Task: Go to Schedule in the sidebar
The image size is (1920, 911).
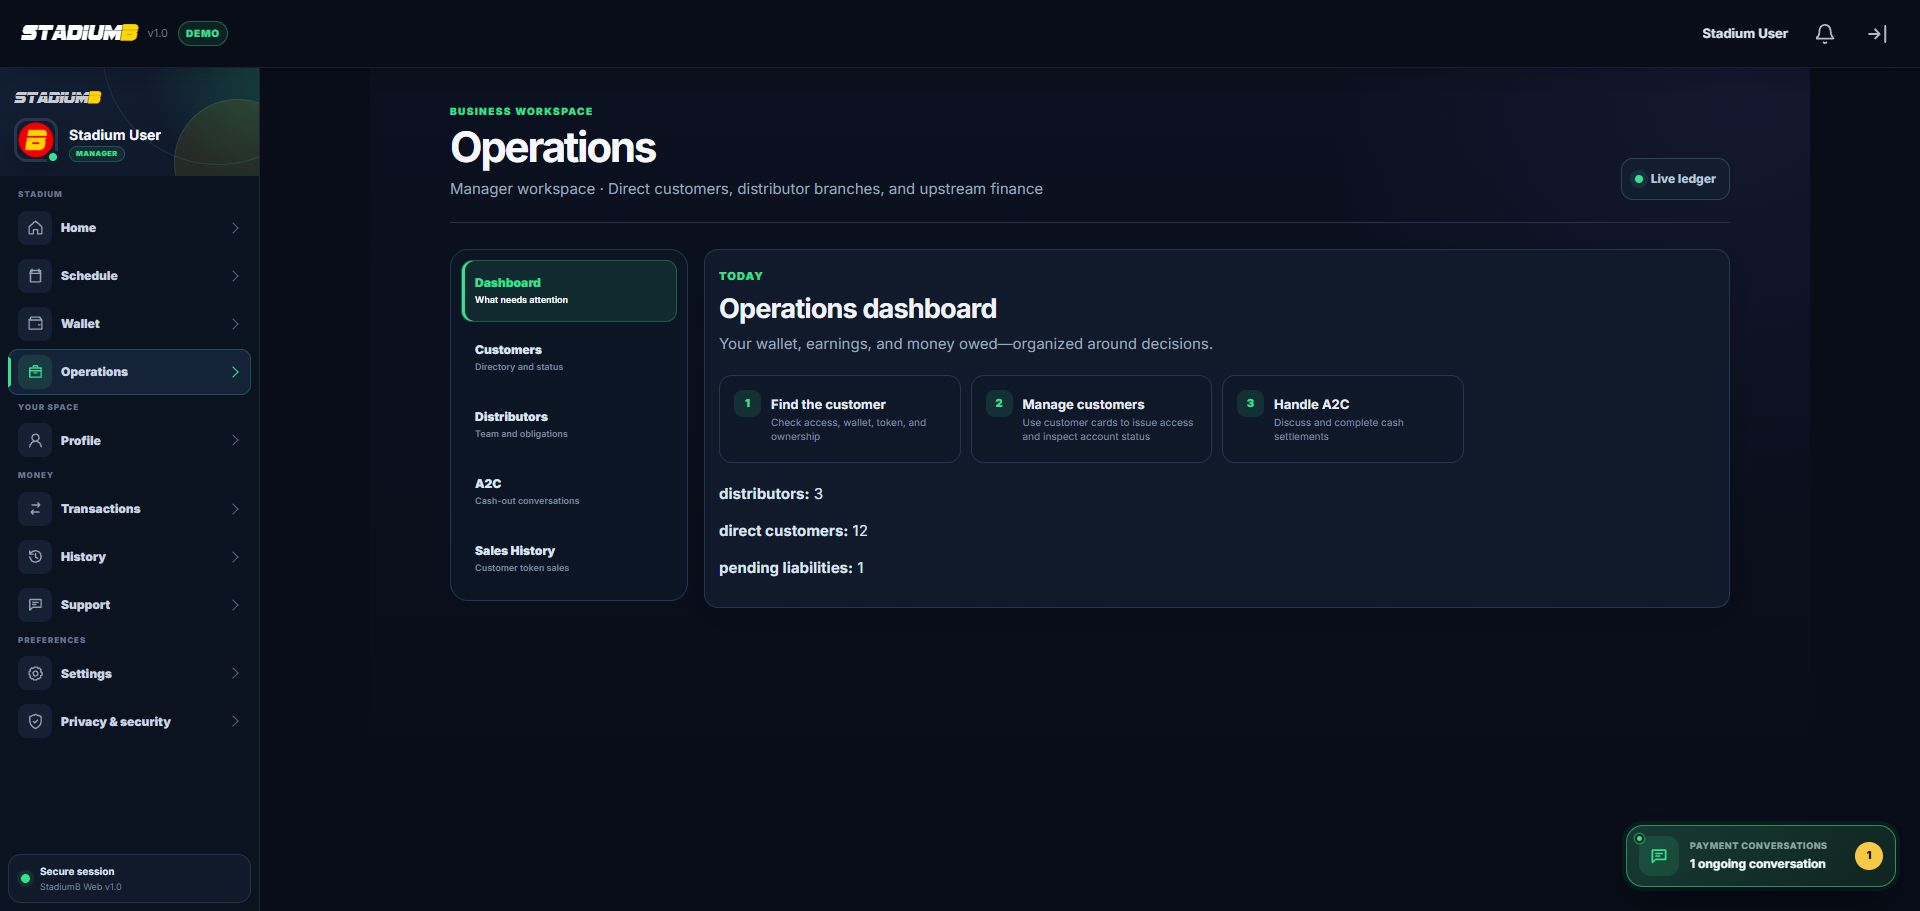Action: (130, 276)
